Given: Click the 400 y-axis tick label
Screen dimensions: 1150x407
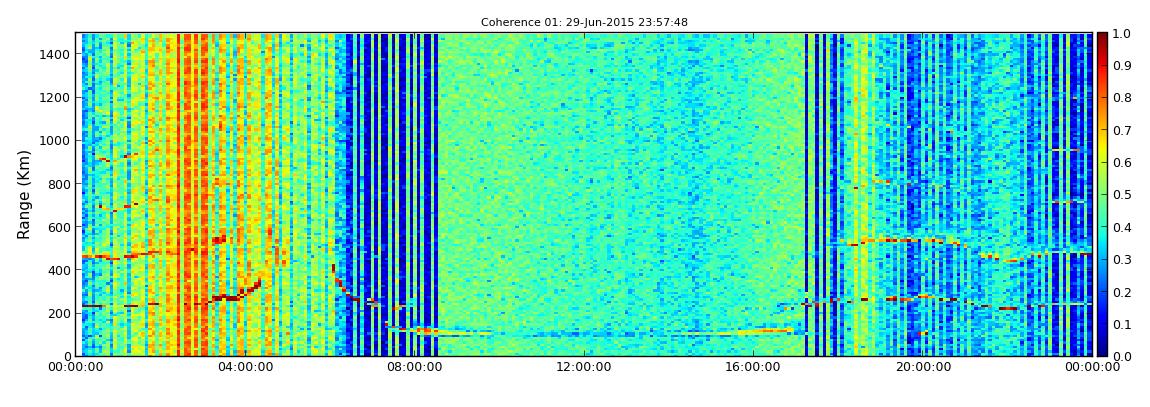Looking at the screenshot, I should [60, 271].
